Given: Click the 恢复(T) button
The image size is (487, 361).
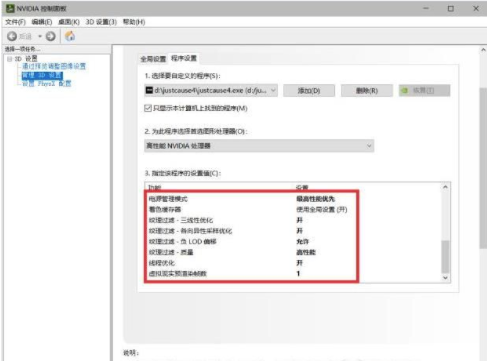Looking at the screenshot, I should (424, 91).
